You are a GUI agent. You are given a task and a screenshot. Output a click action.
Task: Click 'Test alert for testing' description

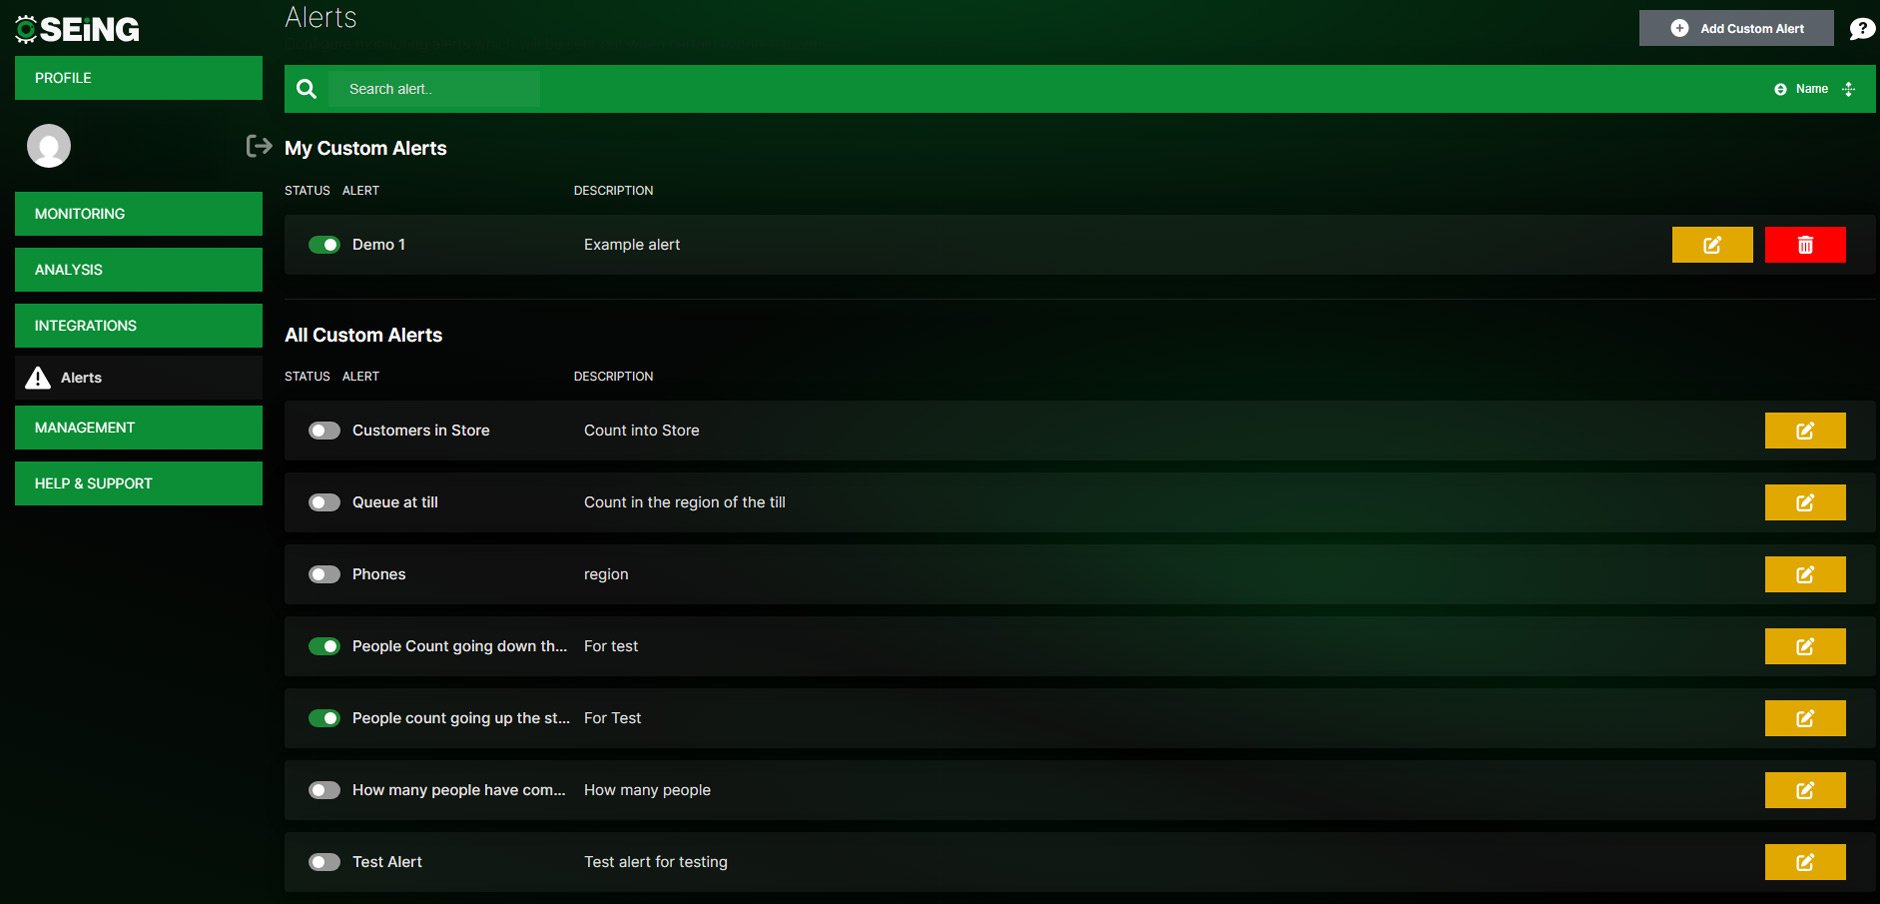[656, 863]
